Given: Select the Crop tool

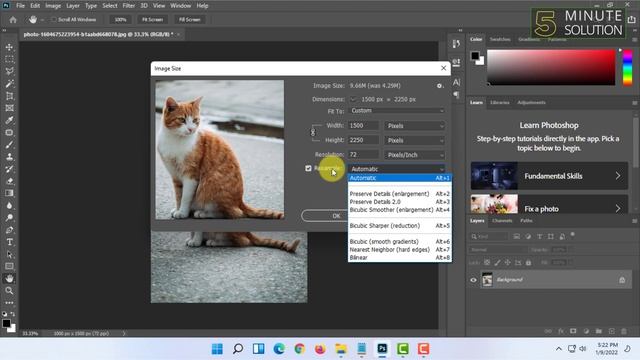Looking at the screenshot, I should [x=9, y=96].
